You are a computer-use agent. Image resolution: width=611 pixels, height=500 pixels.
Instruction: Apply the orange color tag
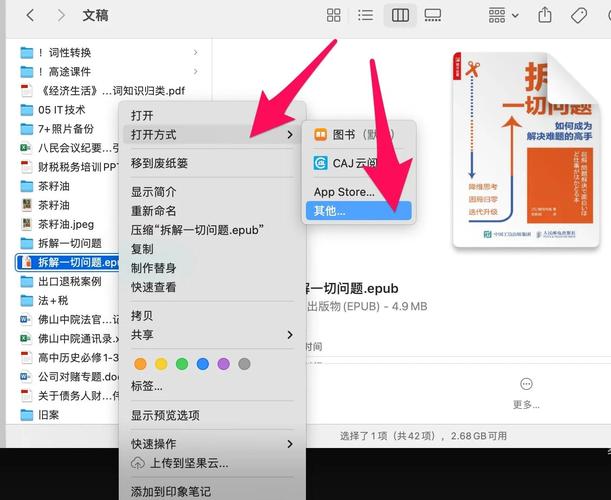point(140,364)
